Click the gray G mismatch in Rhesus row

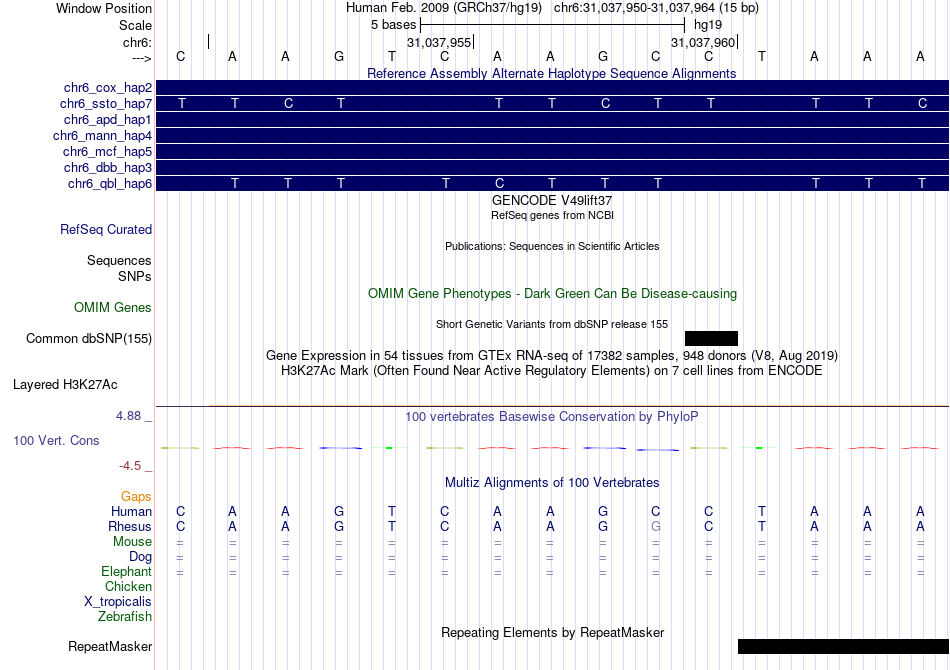(x=656, y=526)
